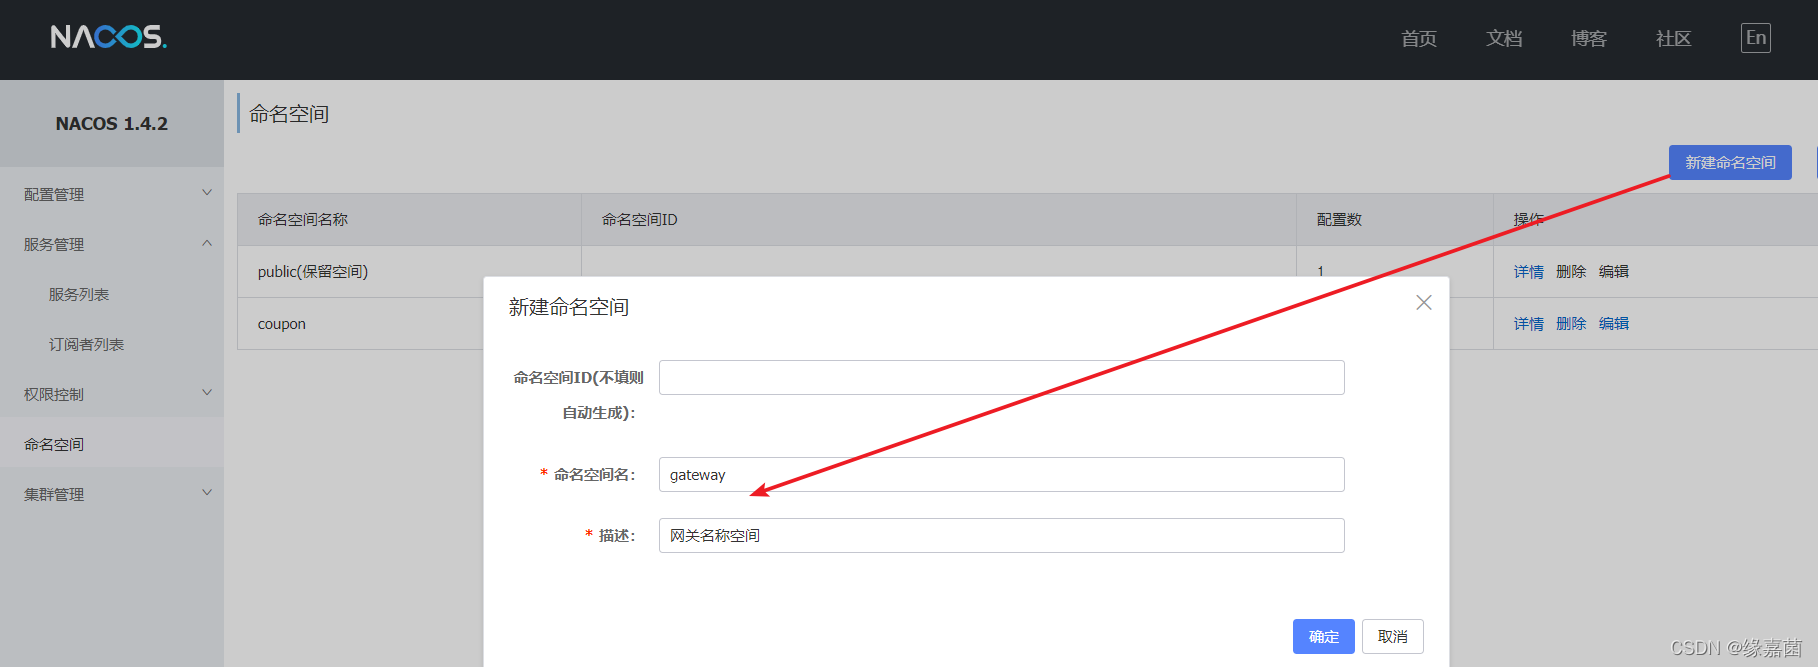Collapse the 服务管理 menu chevron
Screen dimensions: 1818x667
pos(207,243)
